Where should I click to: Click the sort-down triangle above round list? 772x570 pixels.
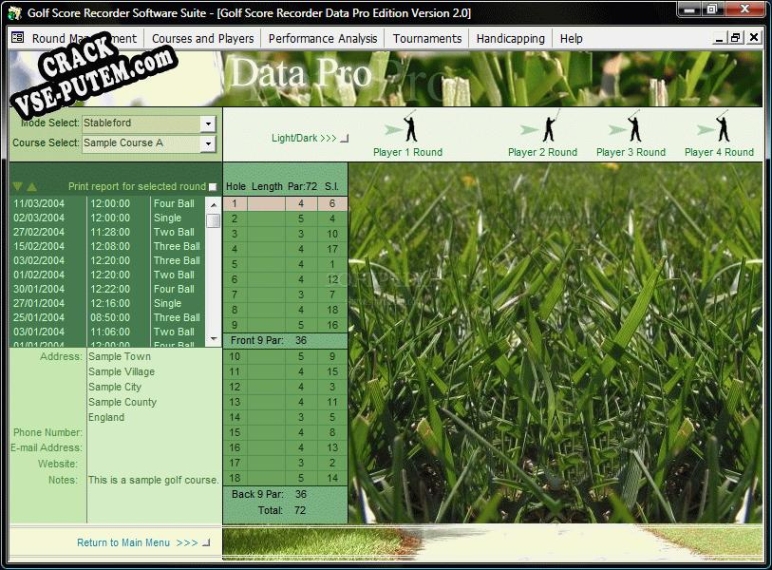[x=18, y=187]
